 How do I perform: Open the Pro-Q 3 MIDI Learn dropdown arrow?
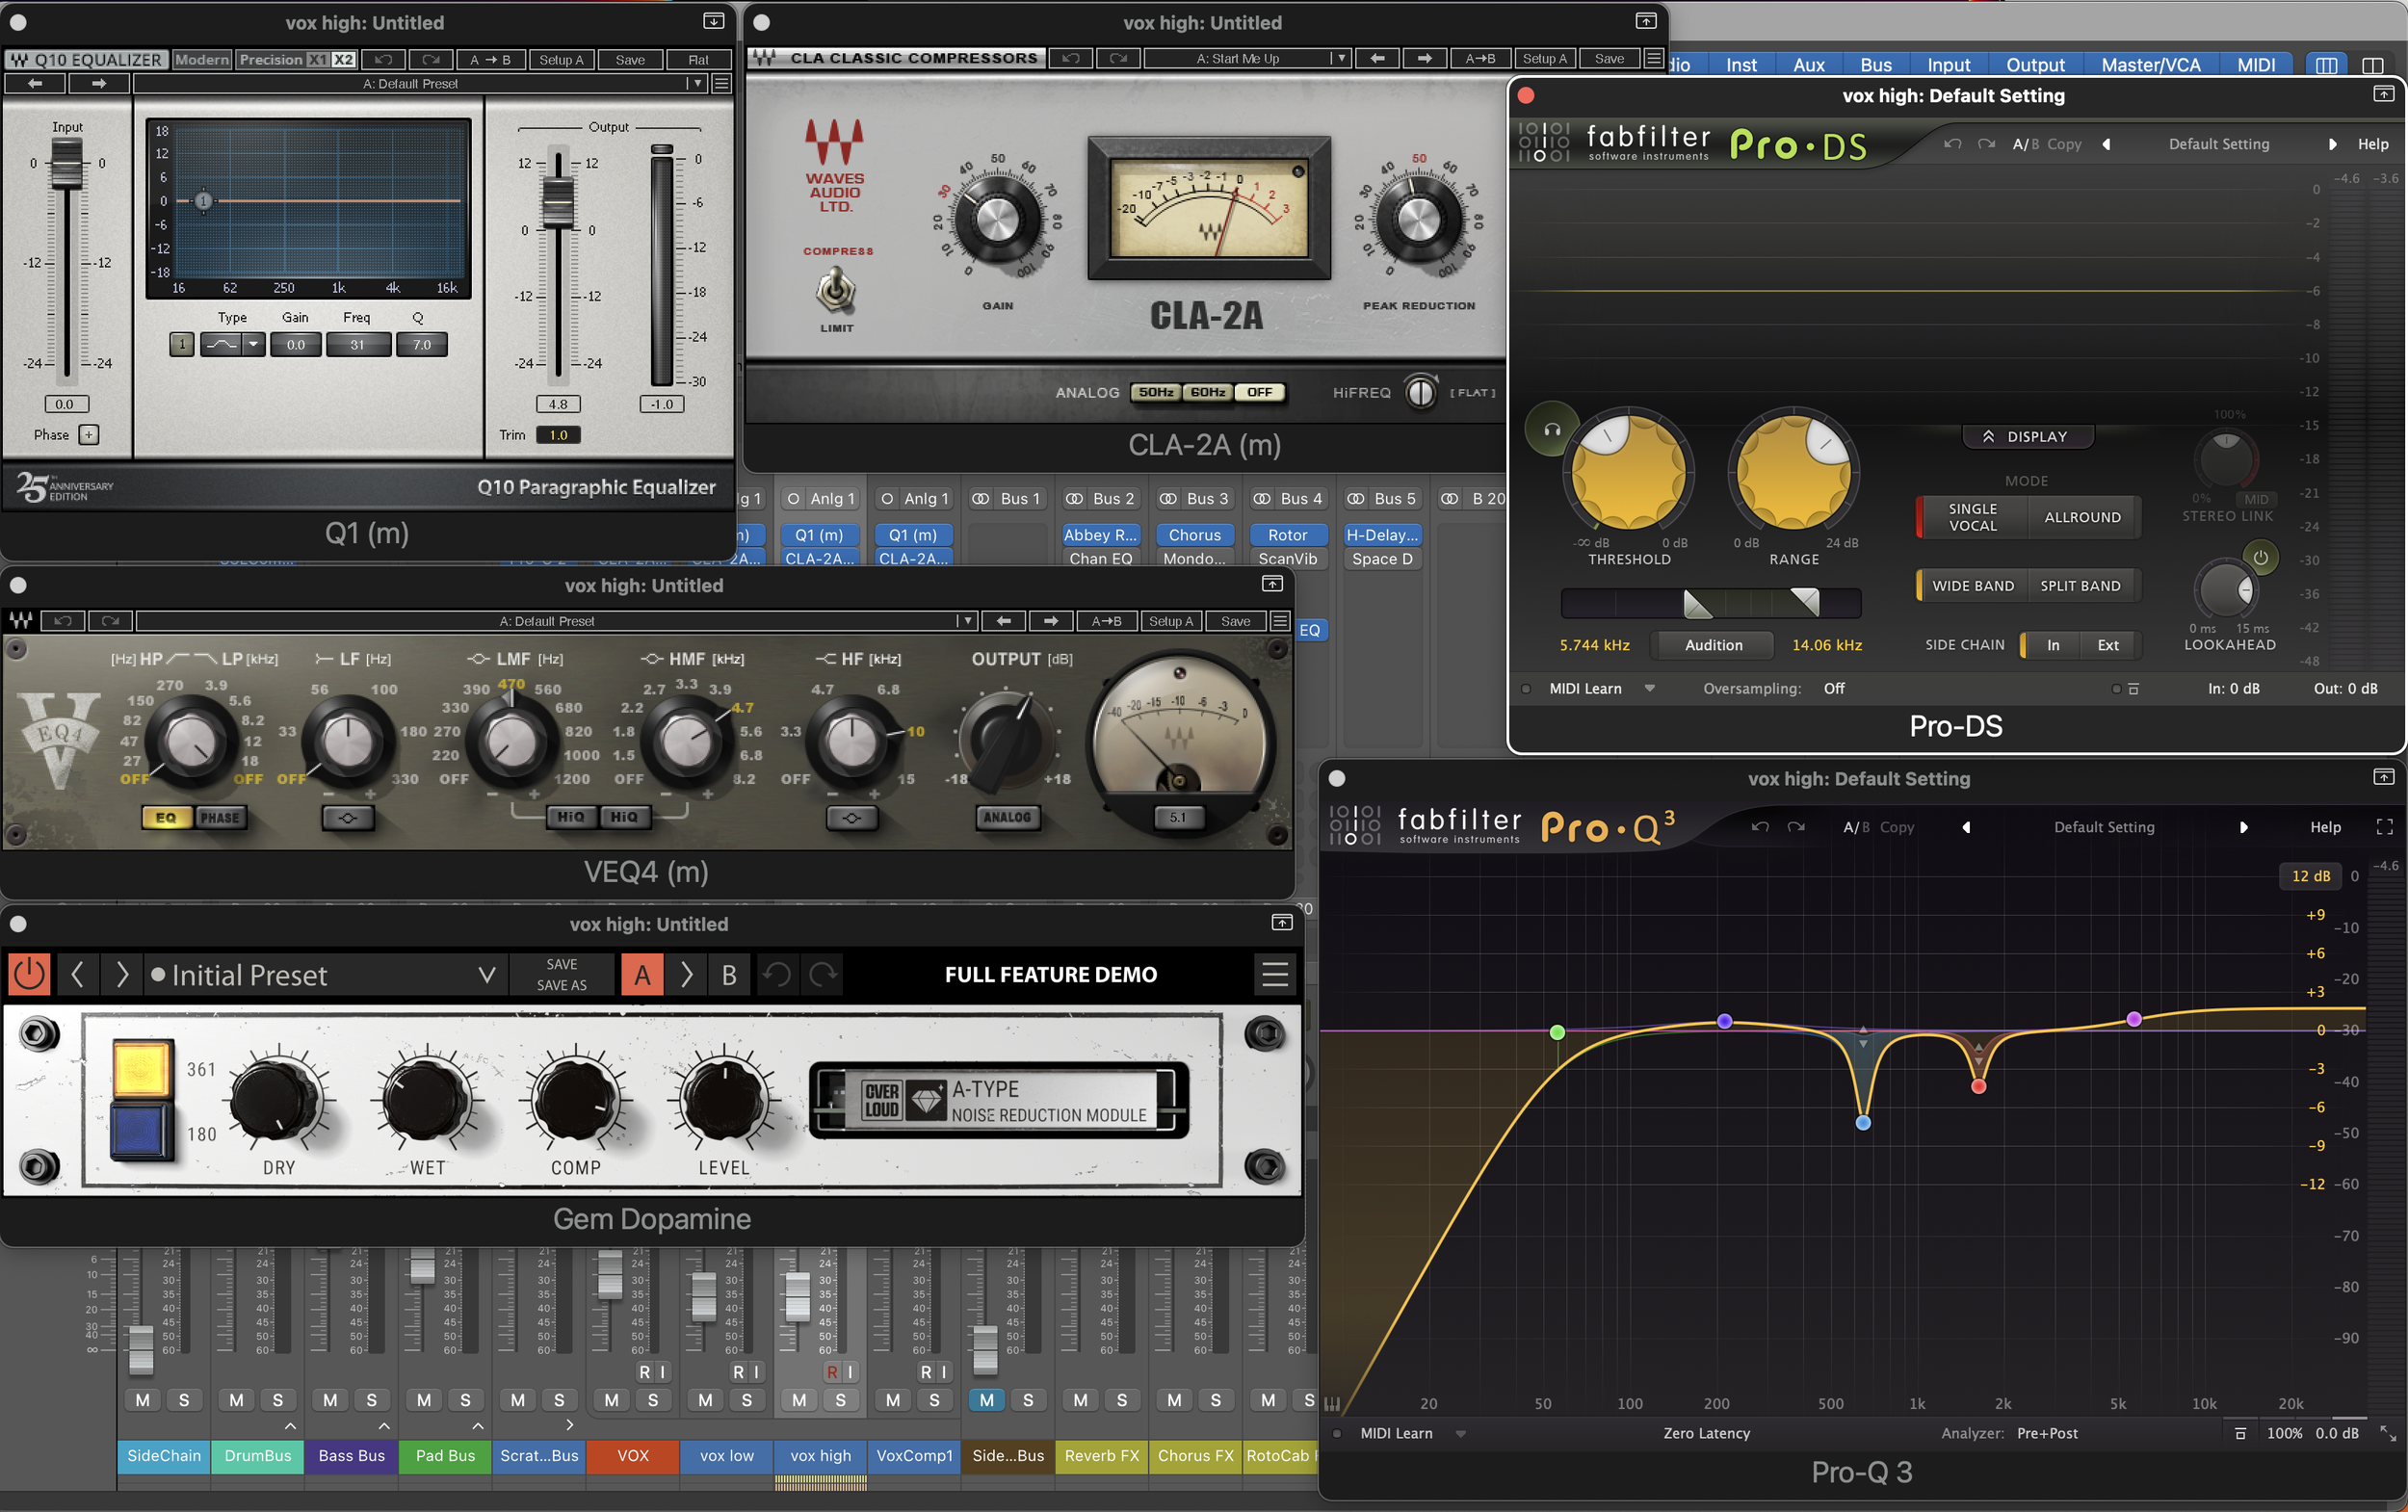tap(1461, 1433)
